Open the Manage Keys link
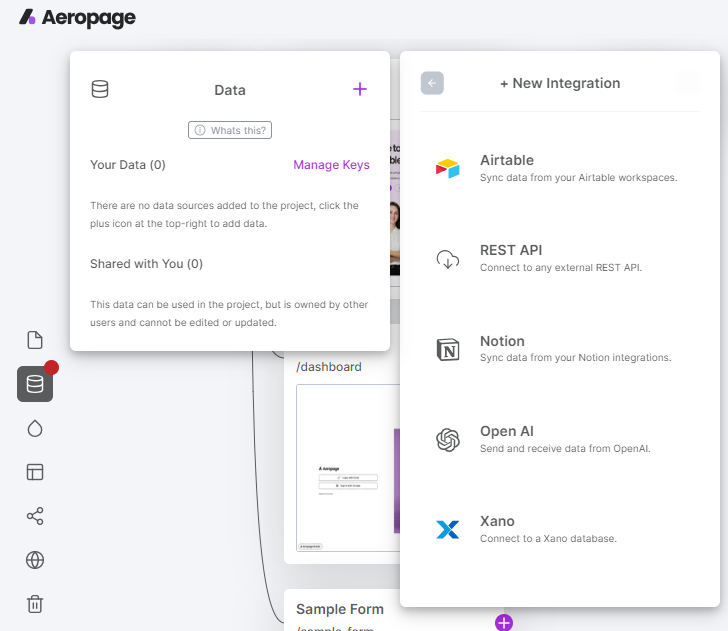This screenshot has height=631, width=728. 332,165
